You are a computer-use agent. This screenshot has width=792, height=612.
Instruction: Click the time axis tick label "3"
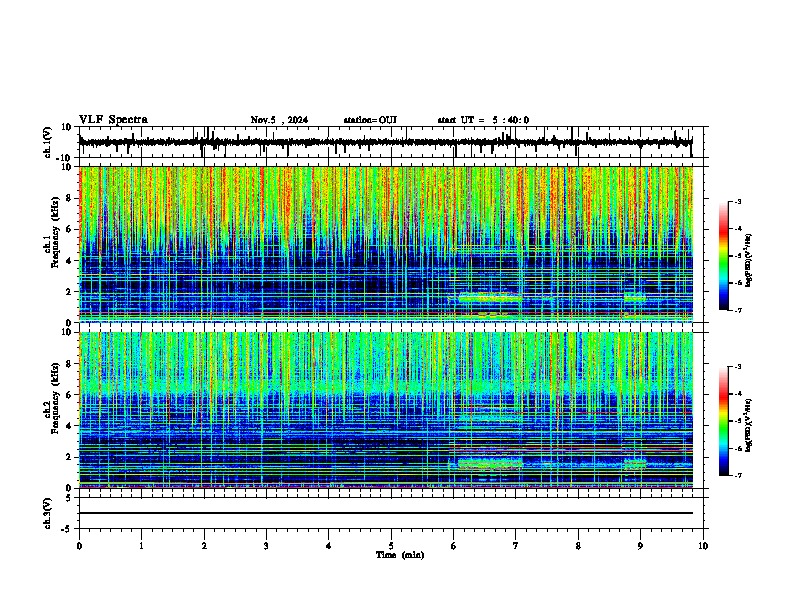coord(266,546)
